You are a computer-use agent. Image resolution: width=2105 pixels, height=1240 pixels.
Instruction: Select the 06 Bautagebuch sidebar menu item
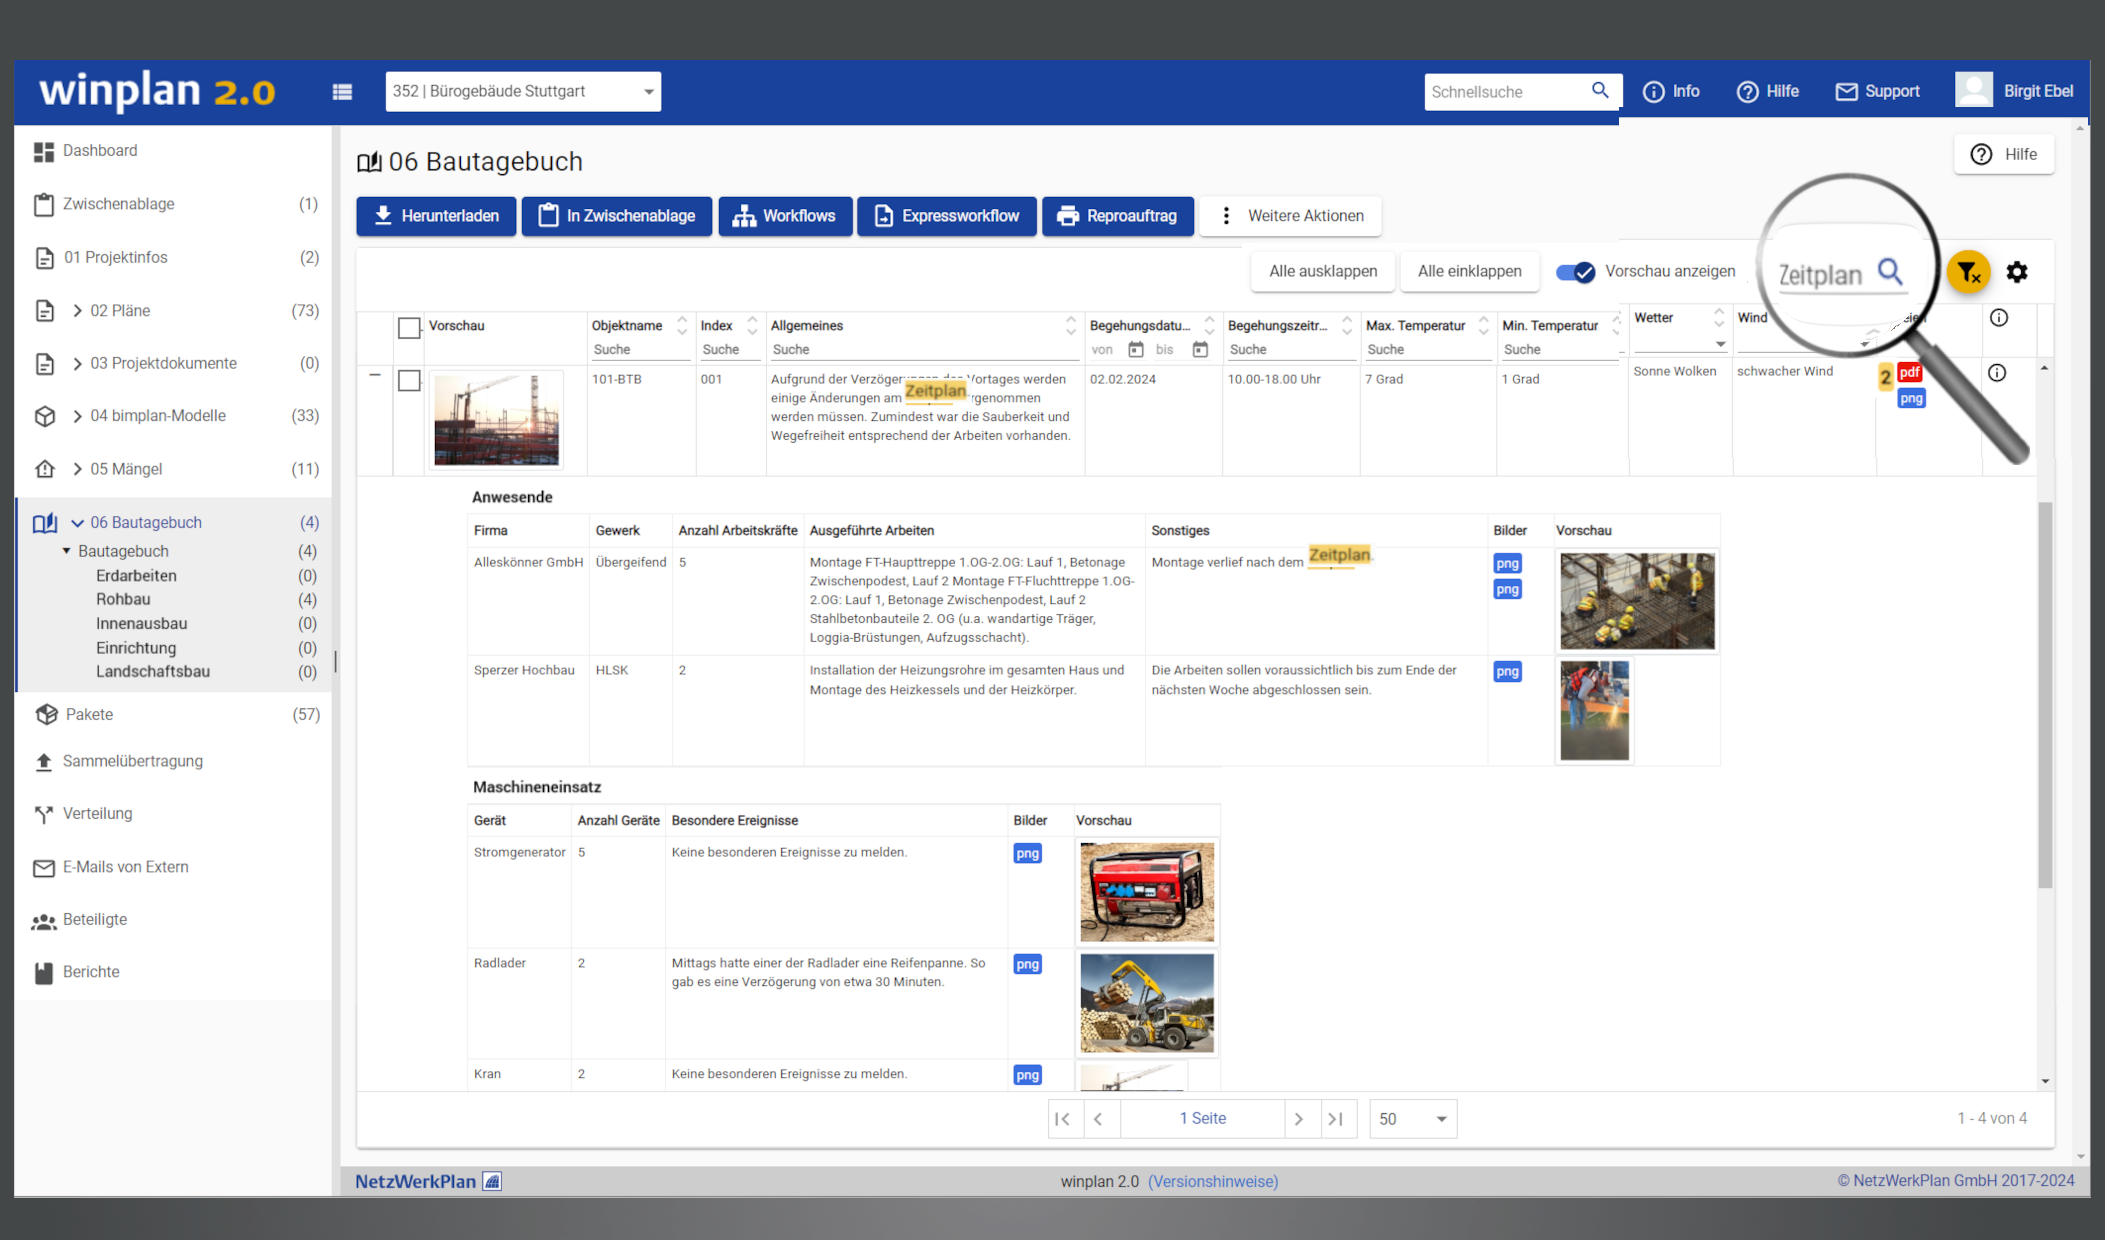point(146,521)
